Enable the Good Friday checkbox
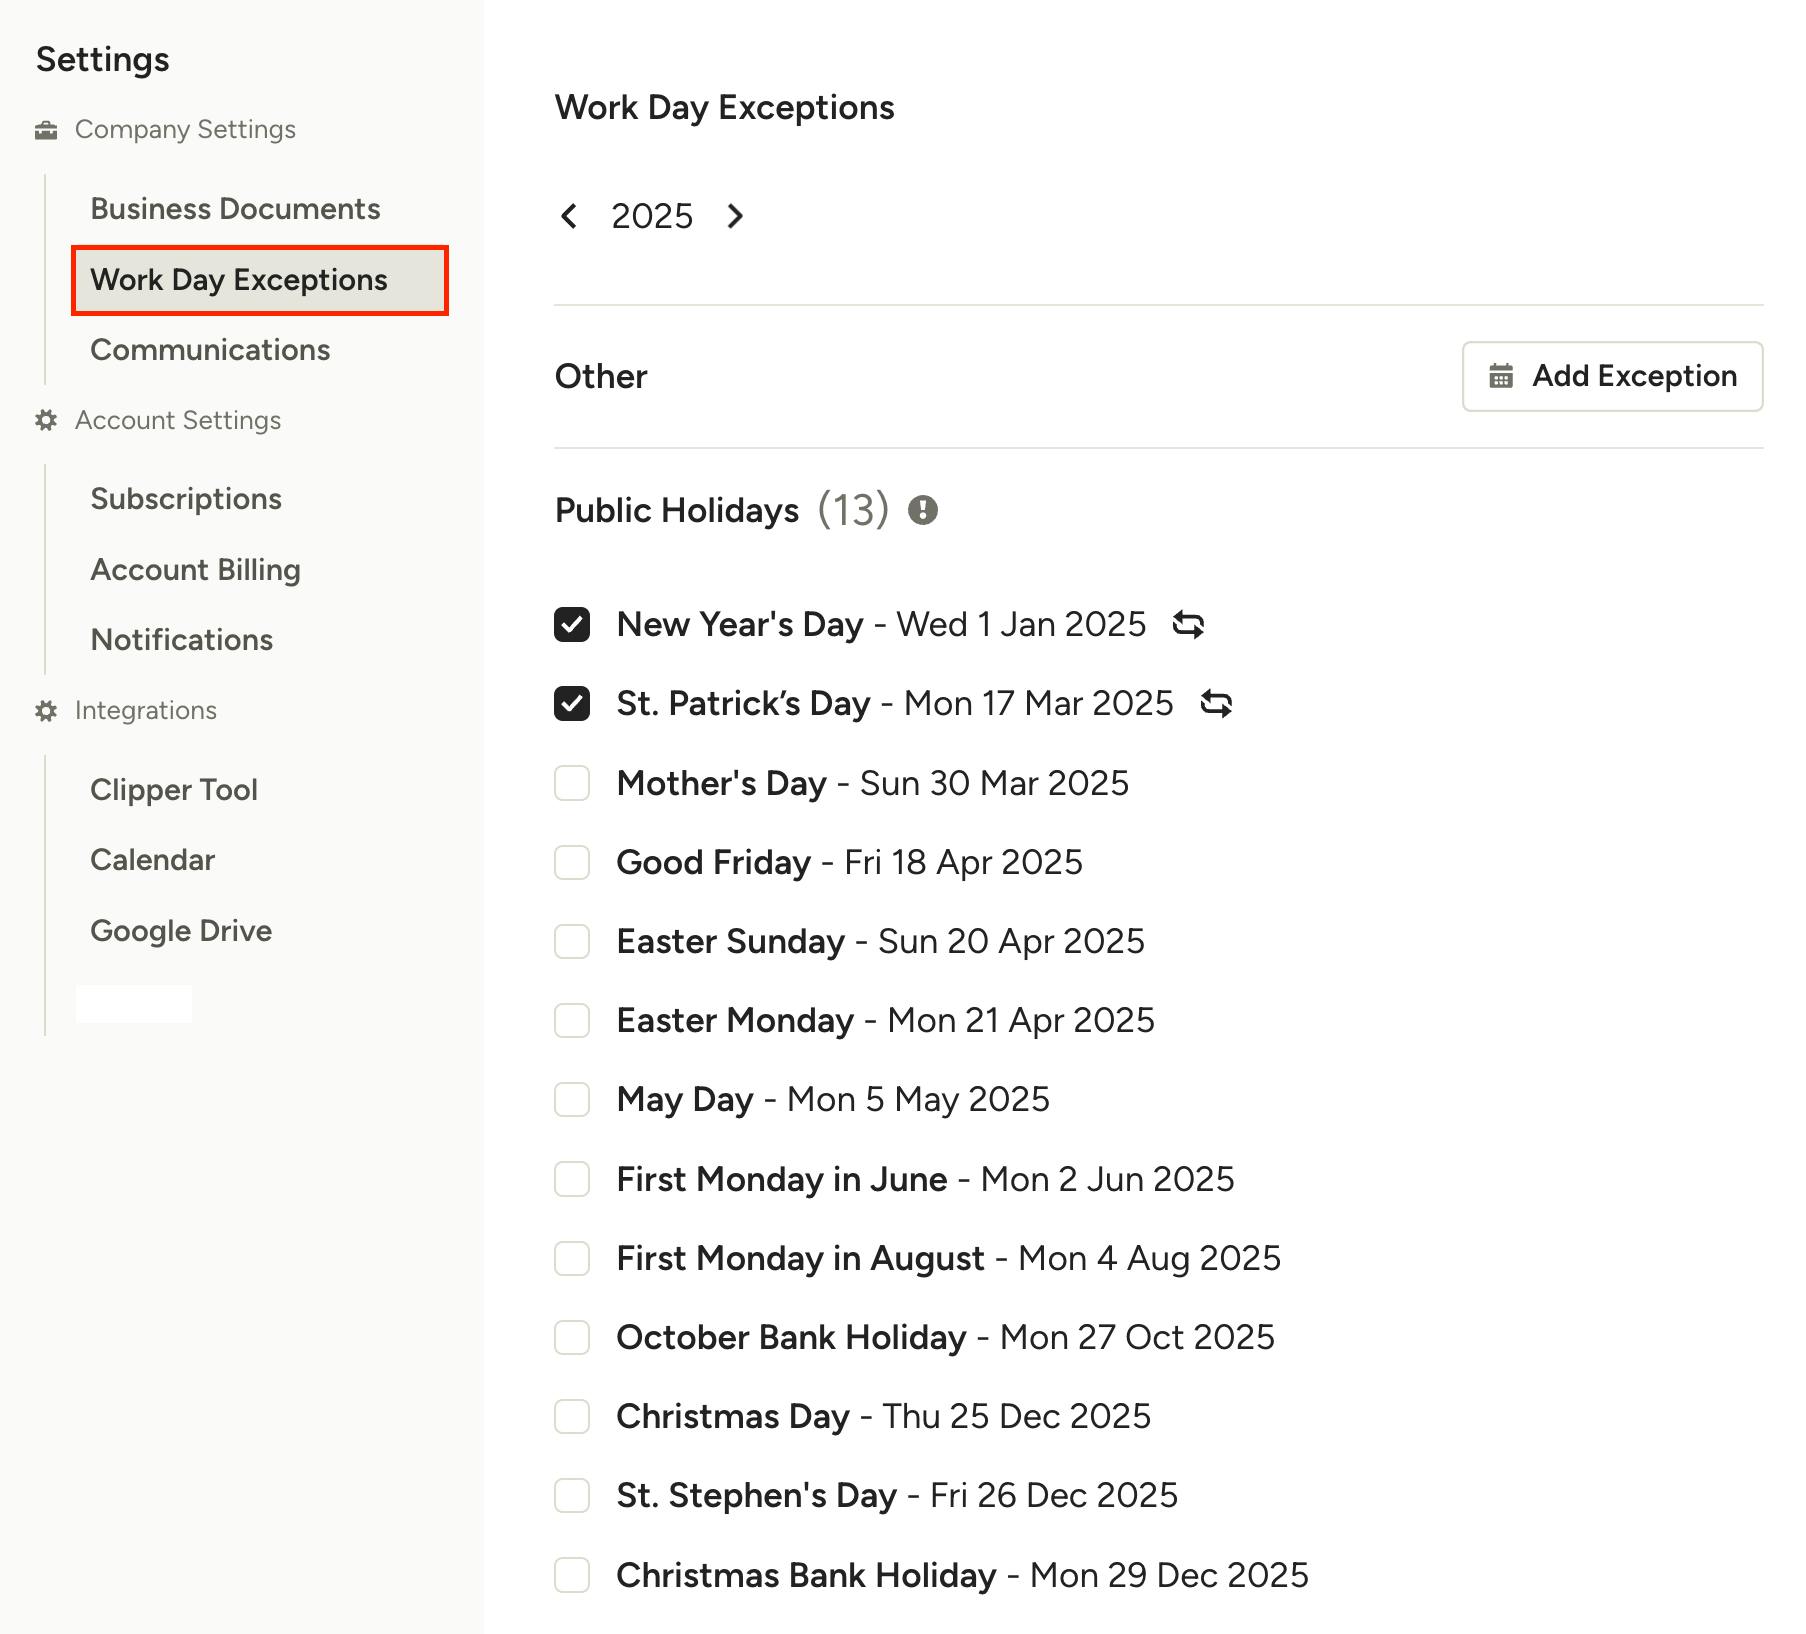This screenshot has height=1634, width=1806. (572, 862)
